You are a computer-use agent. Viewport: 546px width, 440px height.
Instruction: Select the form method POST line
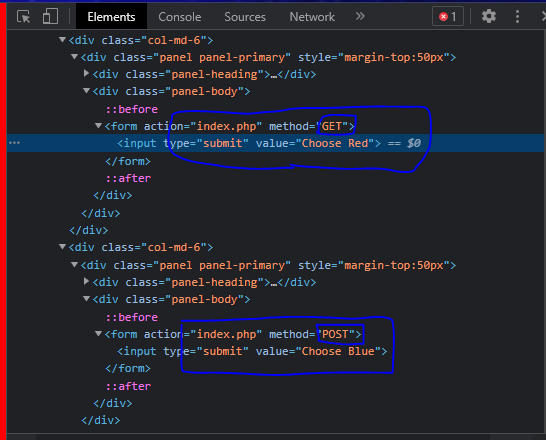[233, 334]
